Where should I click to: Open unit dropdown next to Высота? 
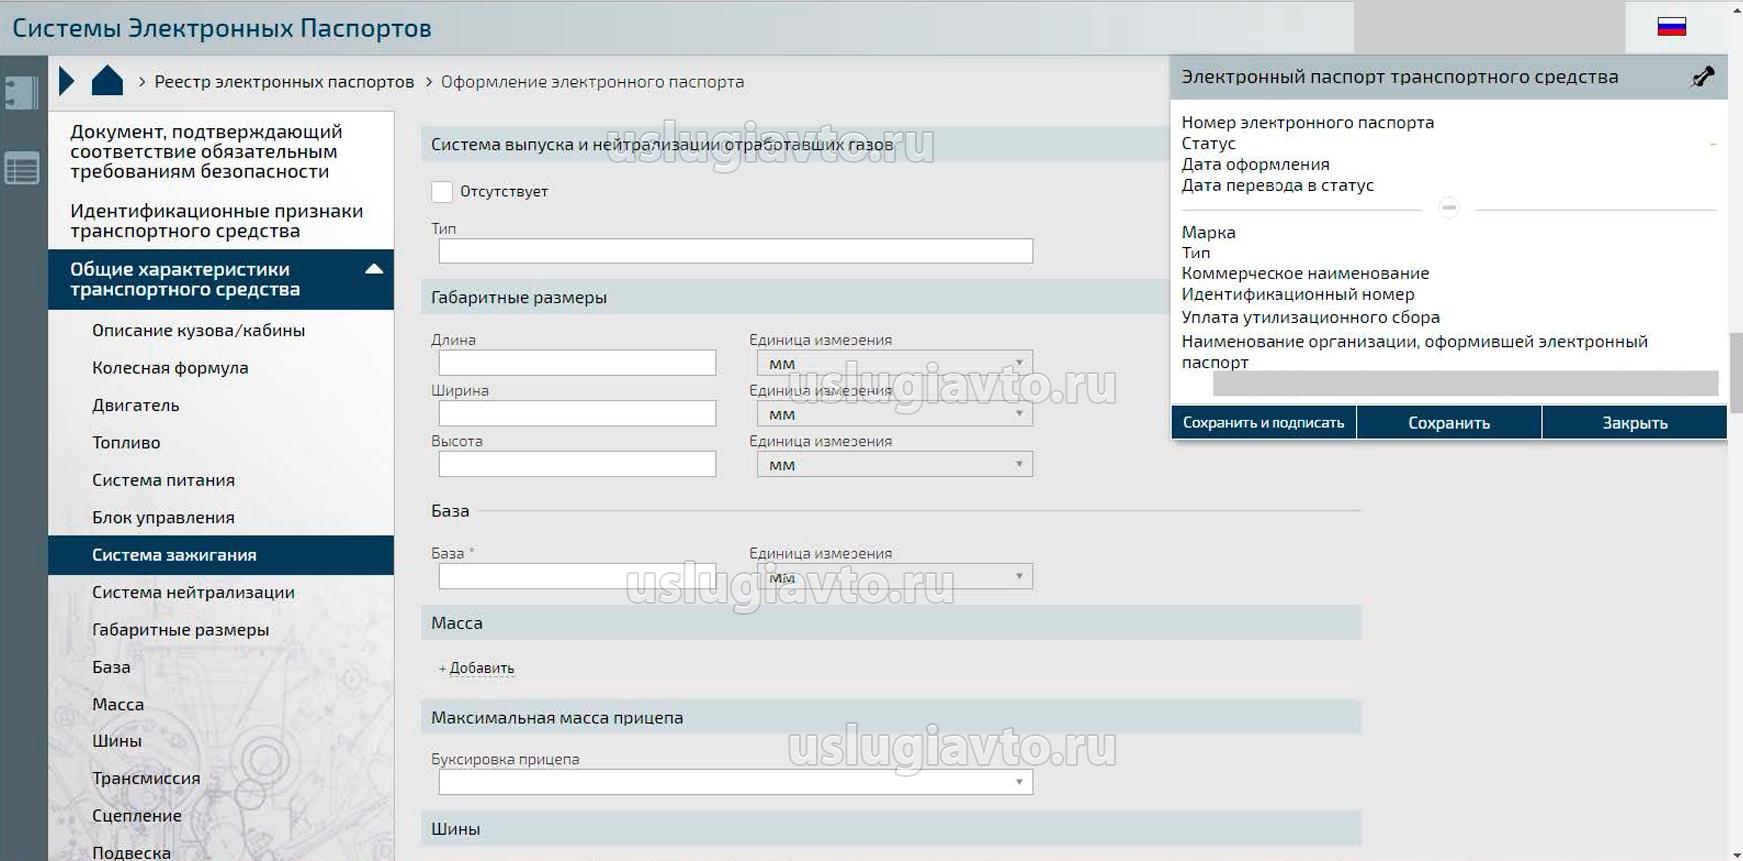pyautogui.click(x=894, y=464)
